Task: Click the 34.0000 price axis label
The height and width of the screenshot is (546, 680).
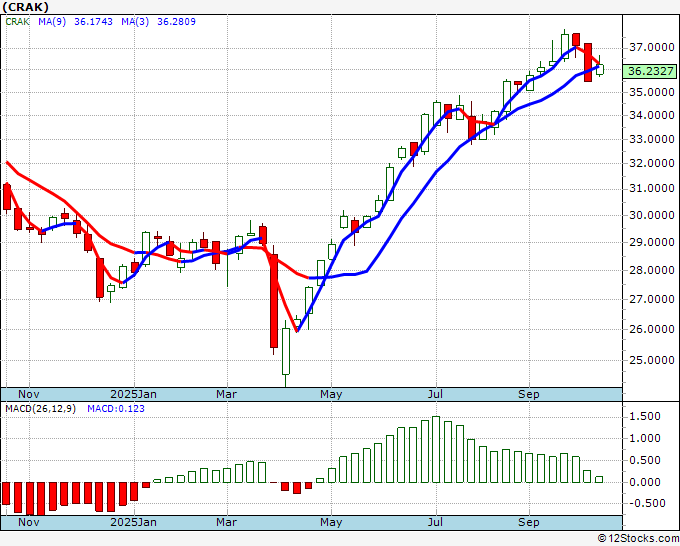Action: click(651, 115)
